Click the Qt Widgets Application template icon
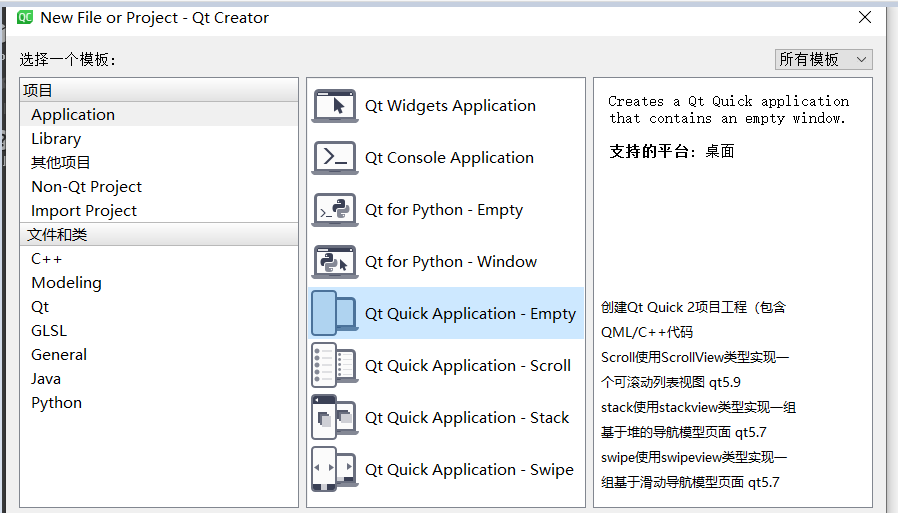898x513 pixels. click(x=335, y=106)
